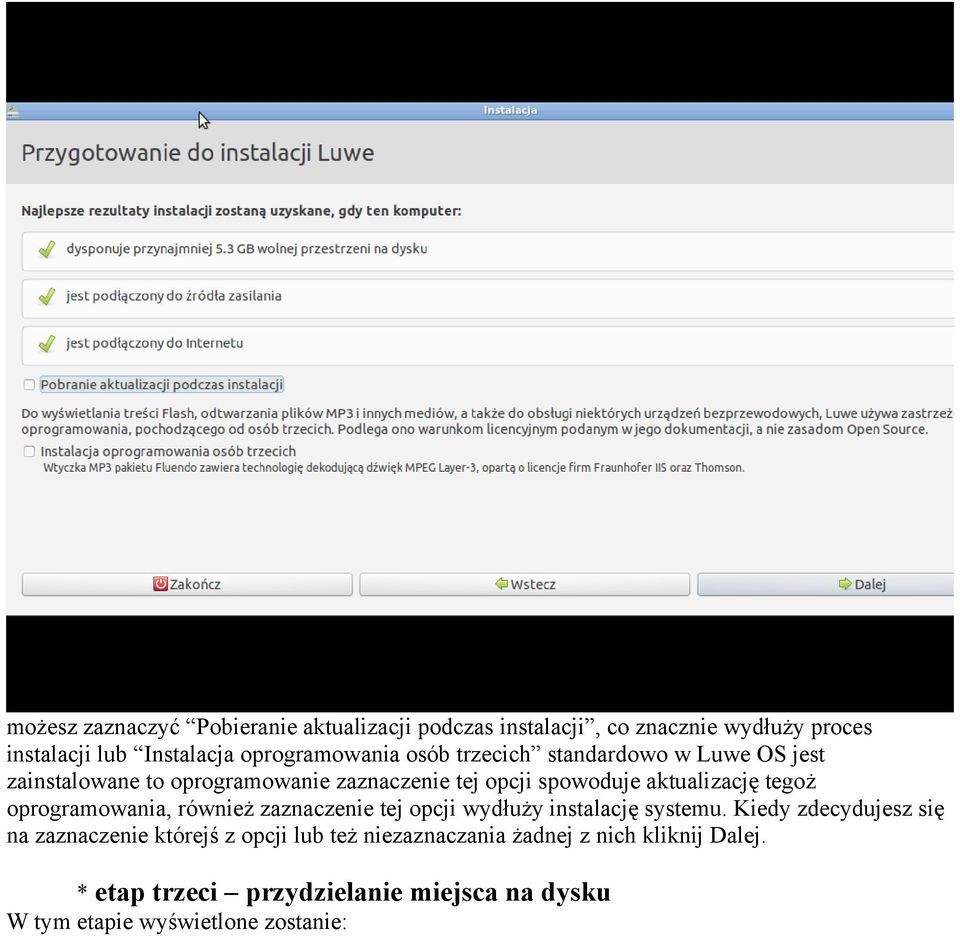
Task: Click text jest podłączony do źródła zasilania
Action: click(x=174, y=296)
